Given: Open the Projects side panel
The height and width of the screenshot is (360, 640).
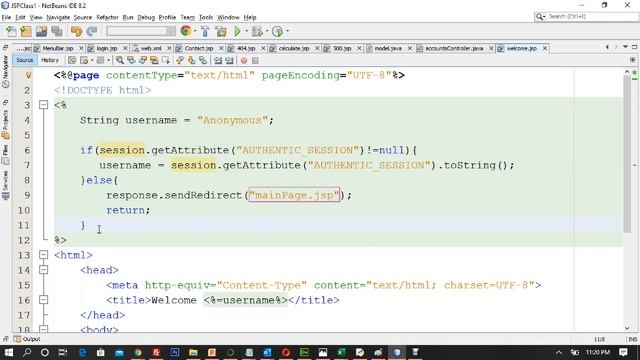Looking at the screenshot, I should pyautogui.click(x=5, y=124).
